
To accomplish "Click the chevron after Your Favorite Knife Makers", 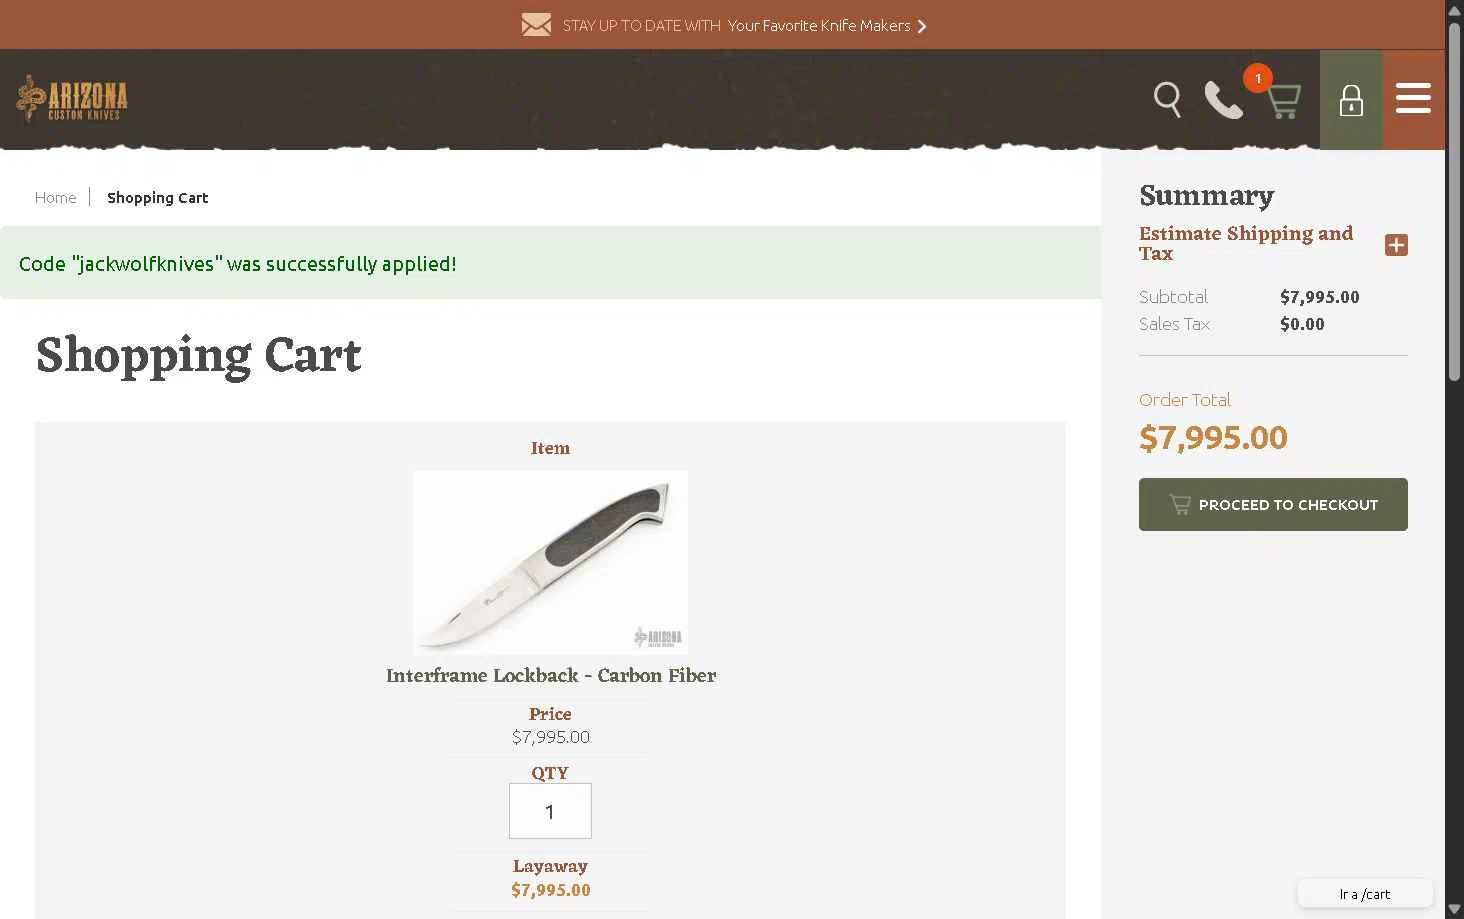I will [x=922, y=26].
